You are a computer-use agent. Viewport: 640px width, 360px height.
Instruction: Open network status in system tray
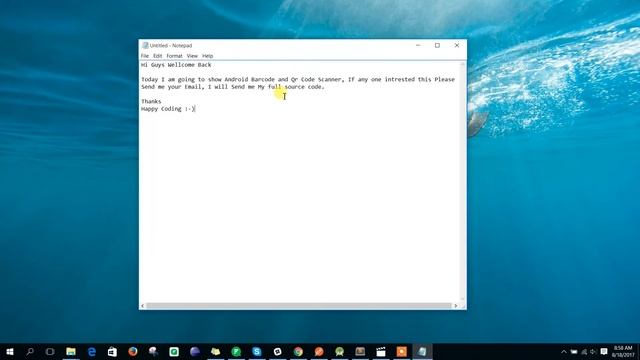pyautogui.click(x=584, y=351)
